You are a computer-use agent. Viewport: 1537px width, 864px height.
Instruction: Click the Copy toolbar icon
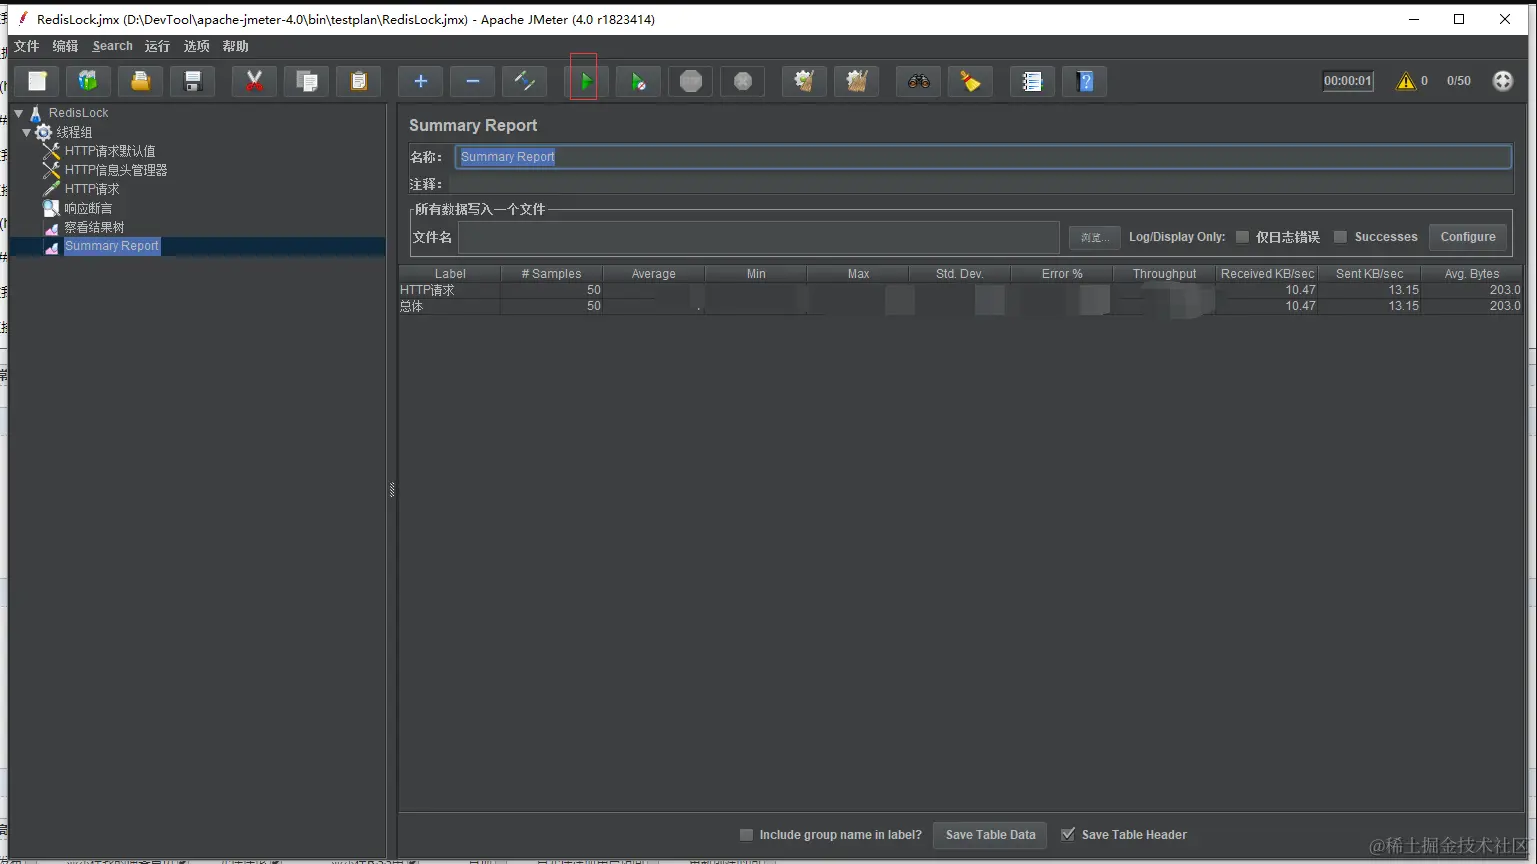[307, 82]
